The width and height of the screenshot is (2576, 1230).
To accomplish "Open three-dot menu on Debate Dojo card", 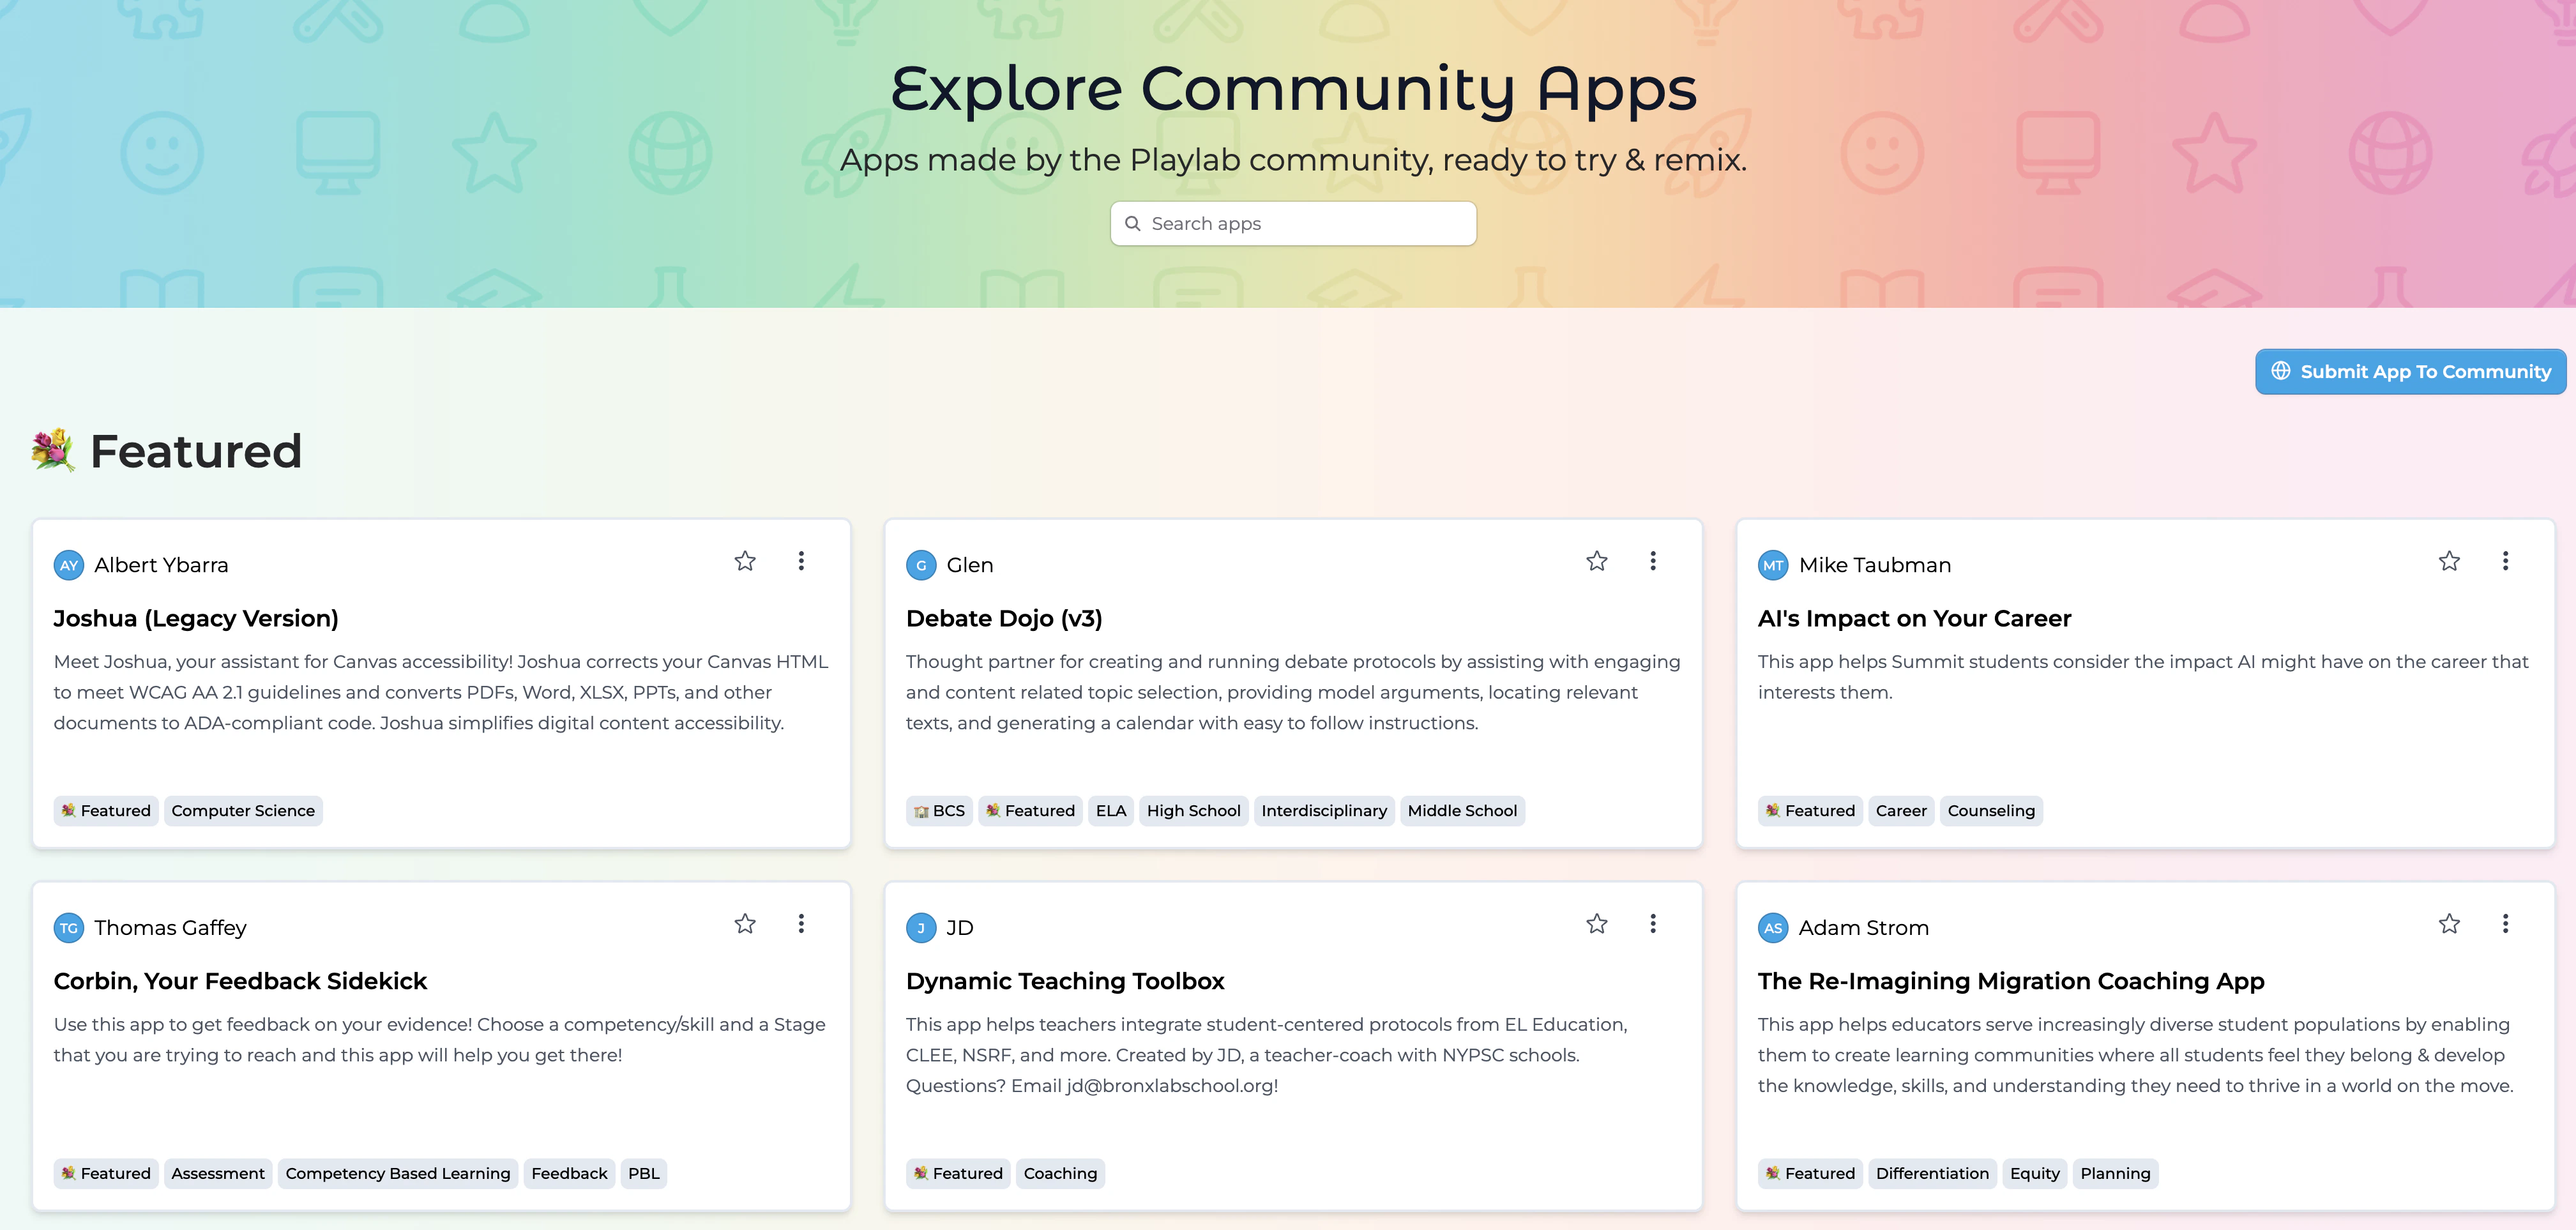I will point(1653,561).
